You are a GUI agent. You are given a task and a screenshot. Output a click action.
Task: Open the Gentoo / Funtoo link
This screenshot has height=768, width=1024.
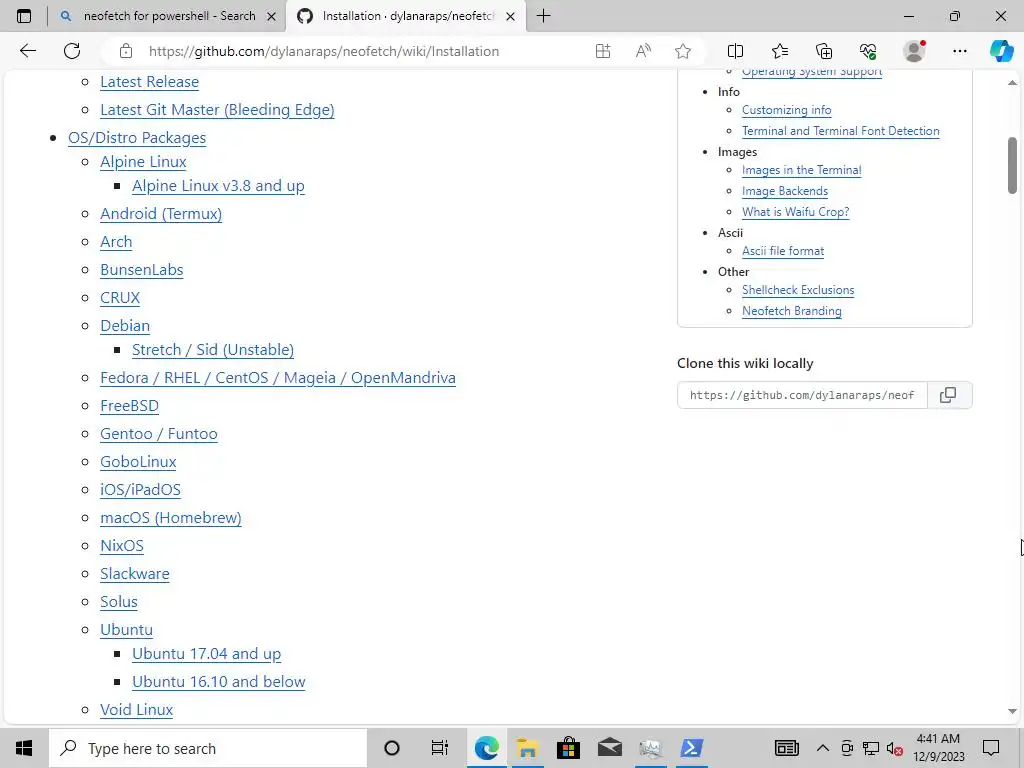[x=159, y=434]
